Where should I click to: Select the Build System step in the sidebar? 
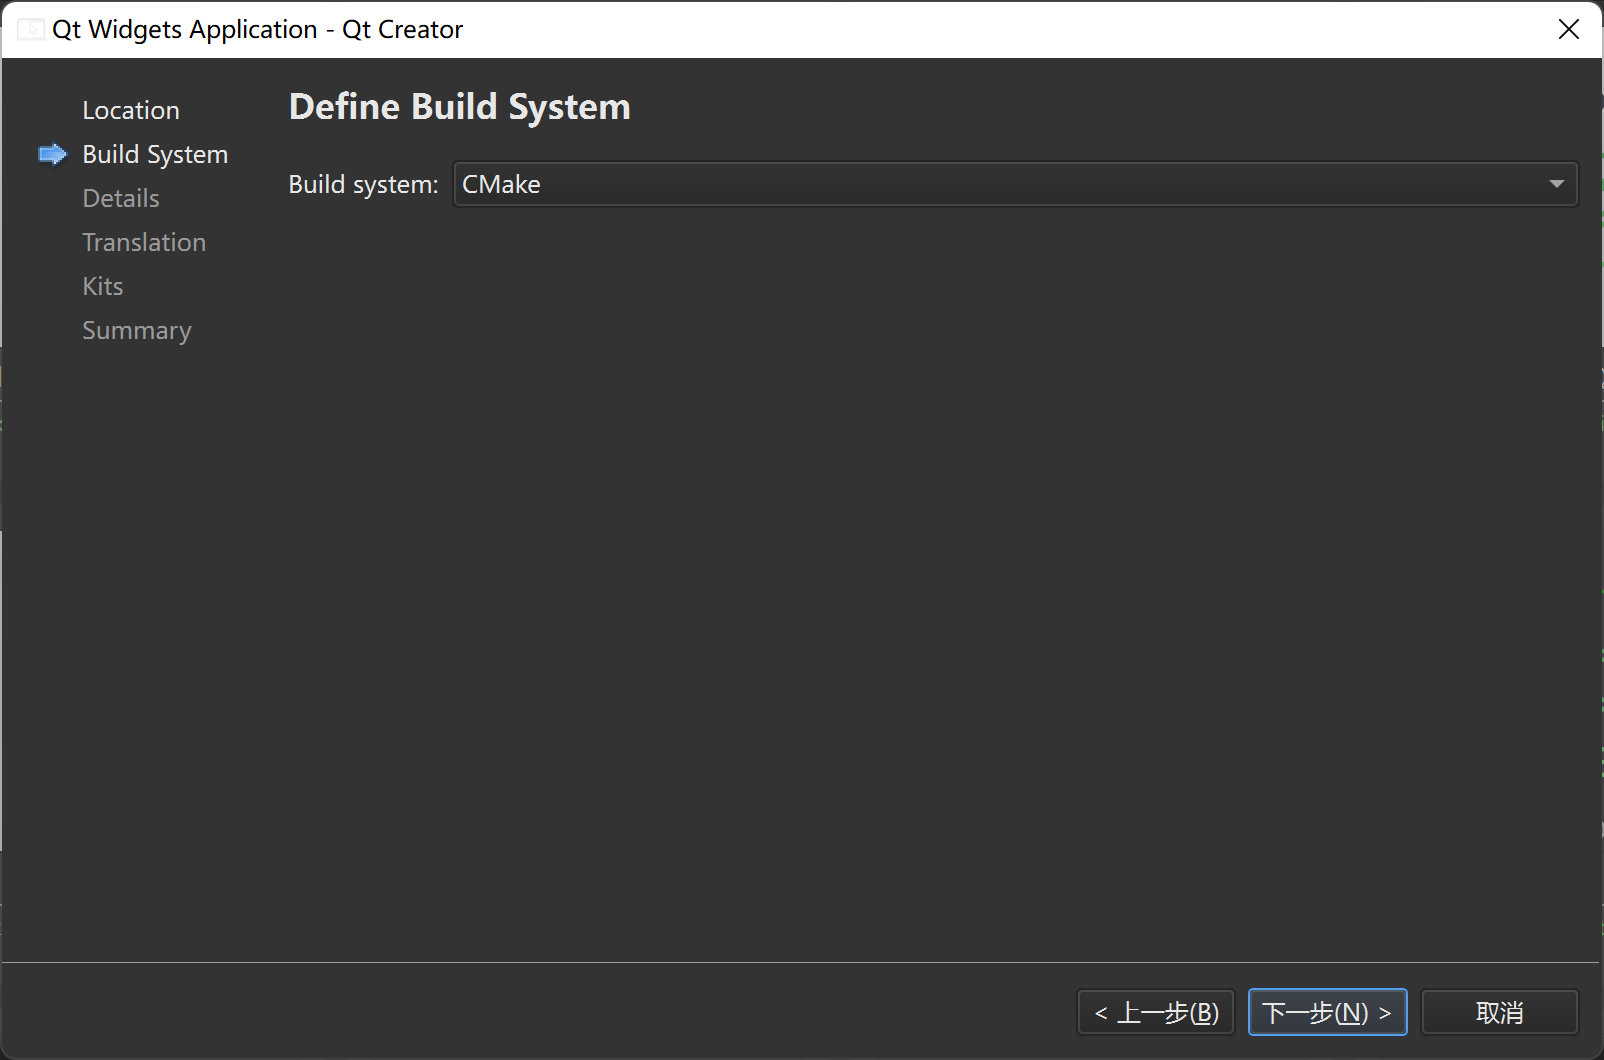(155, 154)
